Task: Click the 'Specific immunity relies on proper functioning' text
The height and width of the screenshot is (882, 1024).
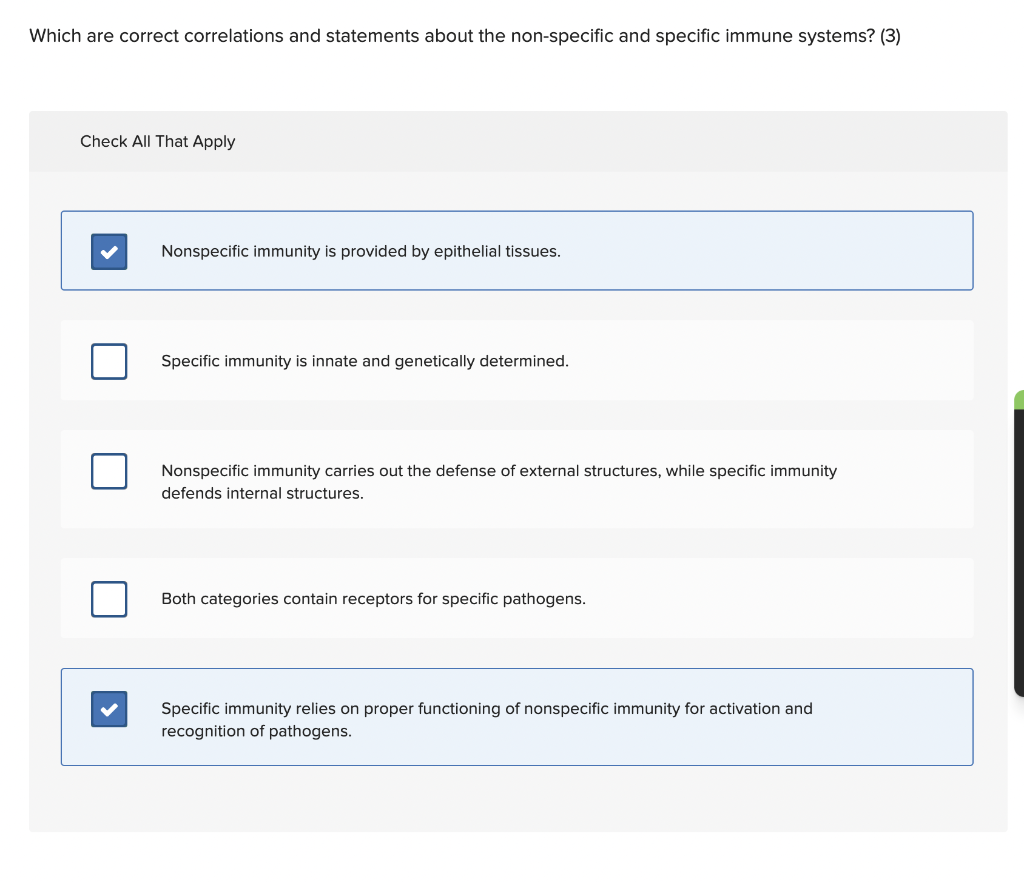Action: (x=487, y=709)
